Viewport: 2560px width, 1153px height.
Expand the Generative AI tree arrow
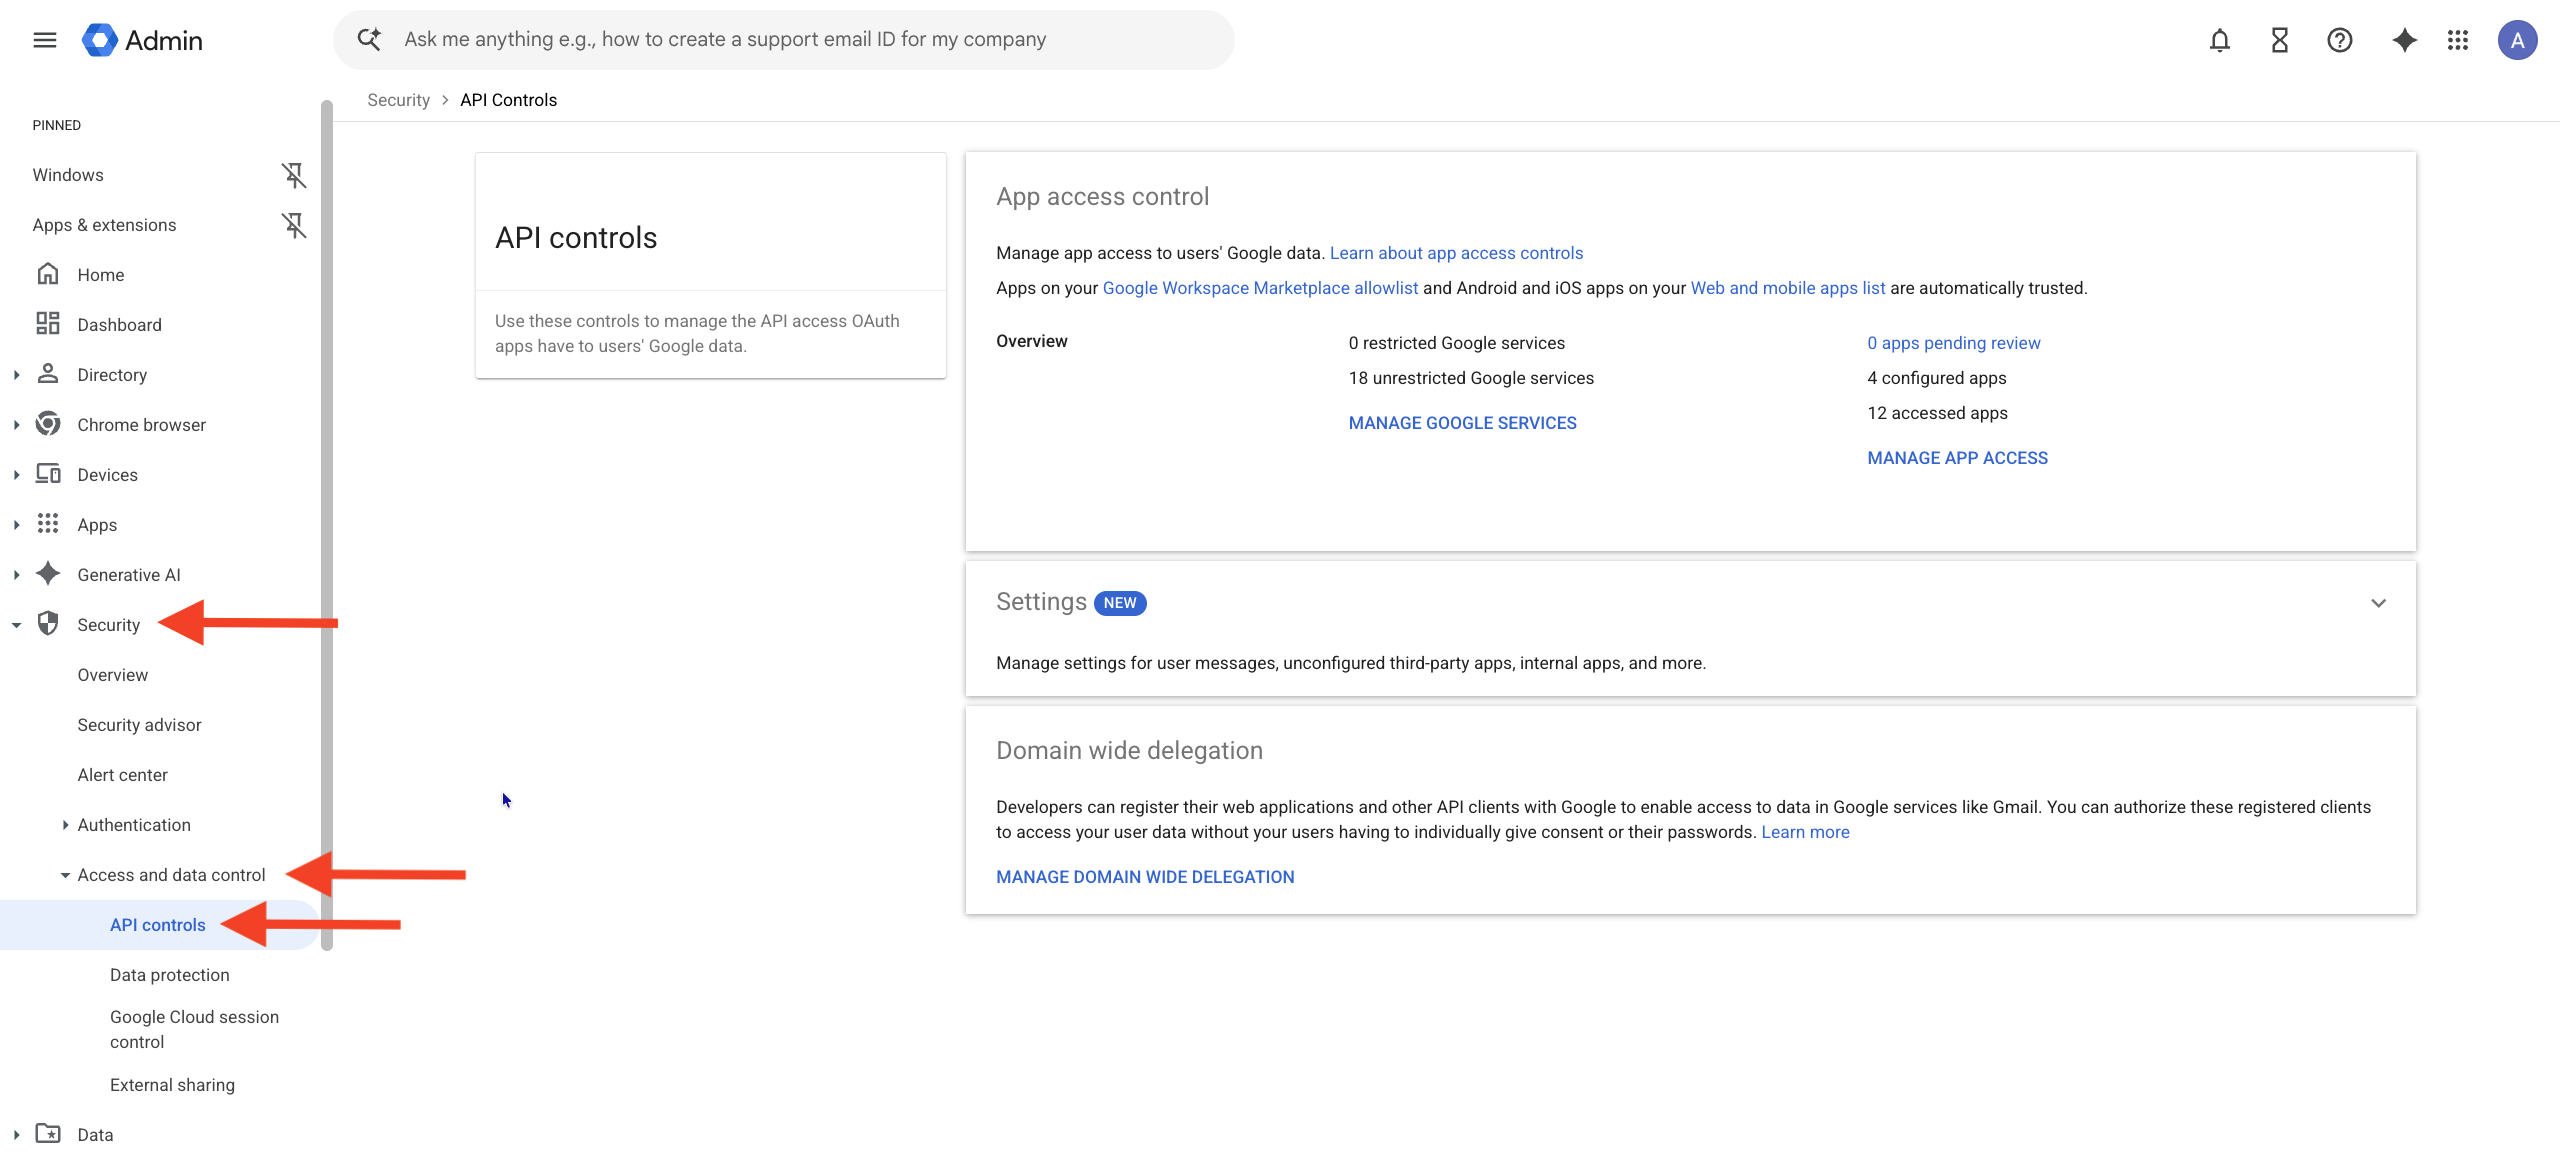pos(16,575)
